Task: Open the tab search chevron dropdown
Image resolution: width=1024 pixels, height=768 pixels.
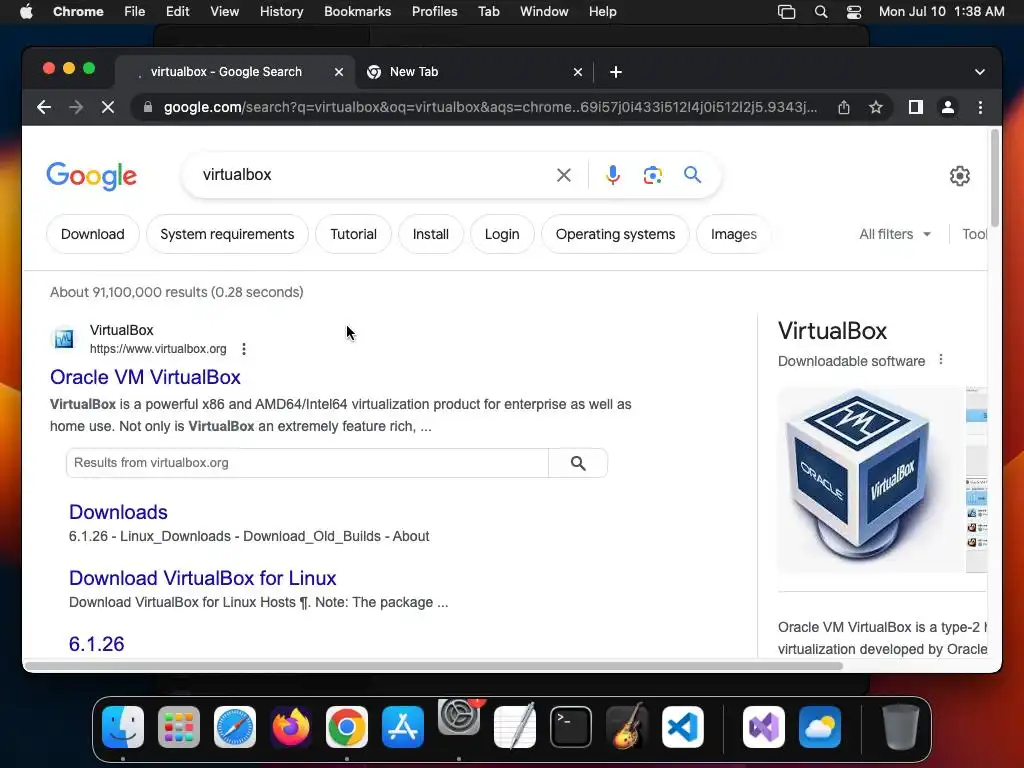Action: point(980,72)
